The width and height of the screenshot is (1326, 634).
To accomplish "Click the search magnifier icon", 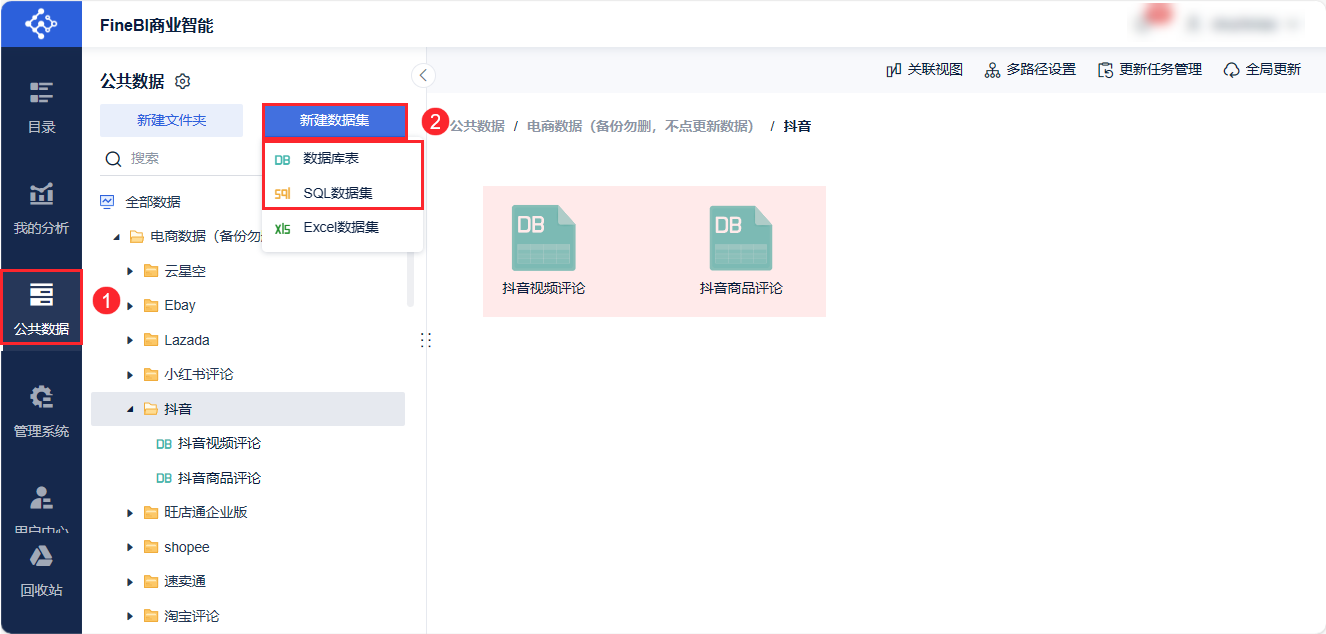I will pos(113,159).
